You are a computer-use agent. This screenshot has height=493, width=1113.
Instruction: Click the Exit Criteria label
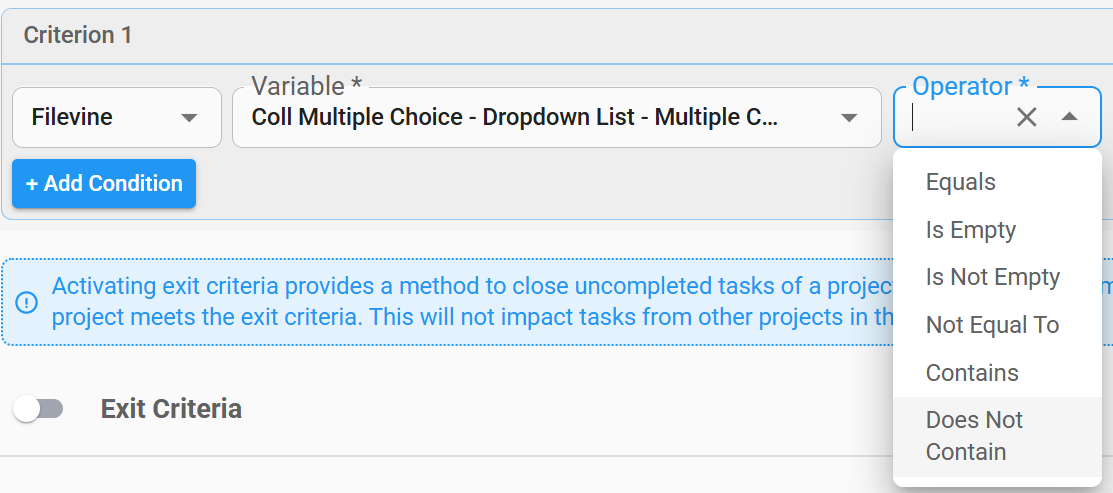click(171, 409)
